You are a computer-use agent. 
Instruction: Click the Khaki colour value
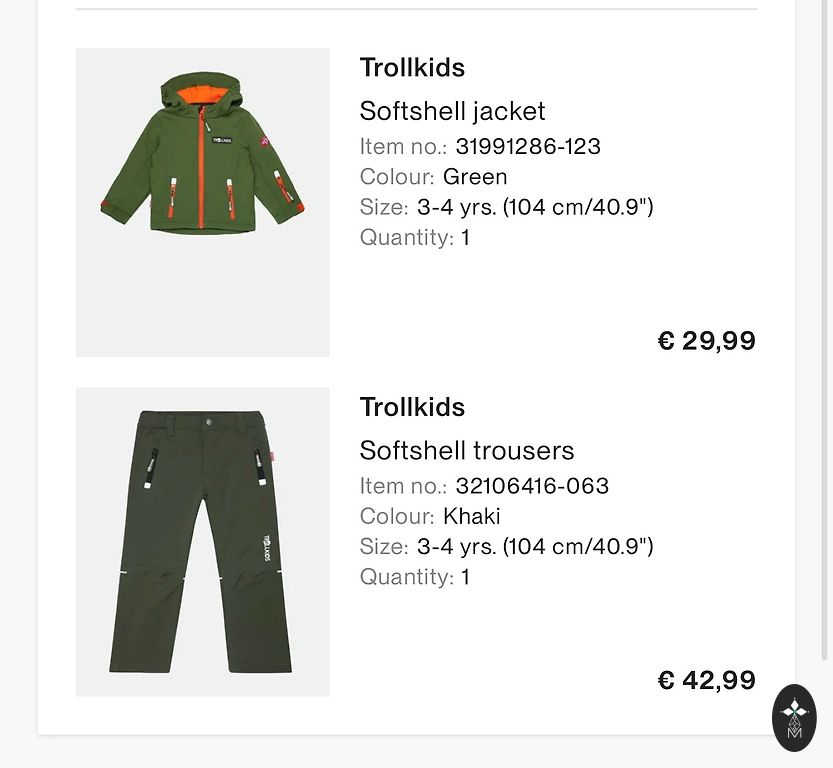tap(472, 516)
